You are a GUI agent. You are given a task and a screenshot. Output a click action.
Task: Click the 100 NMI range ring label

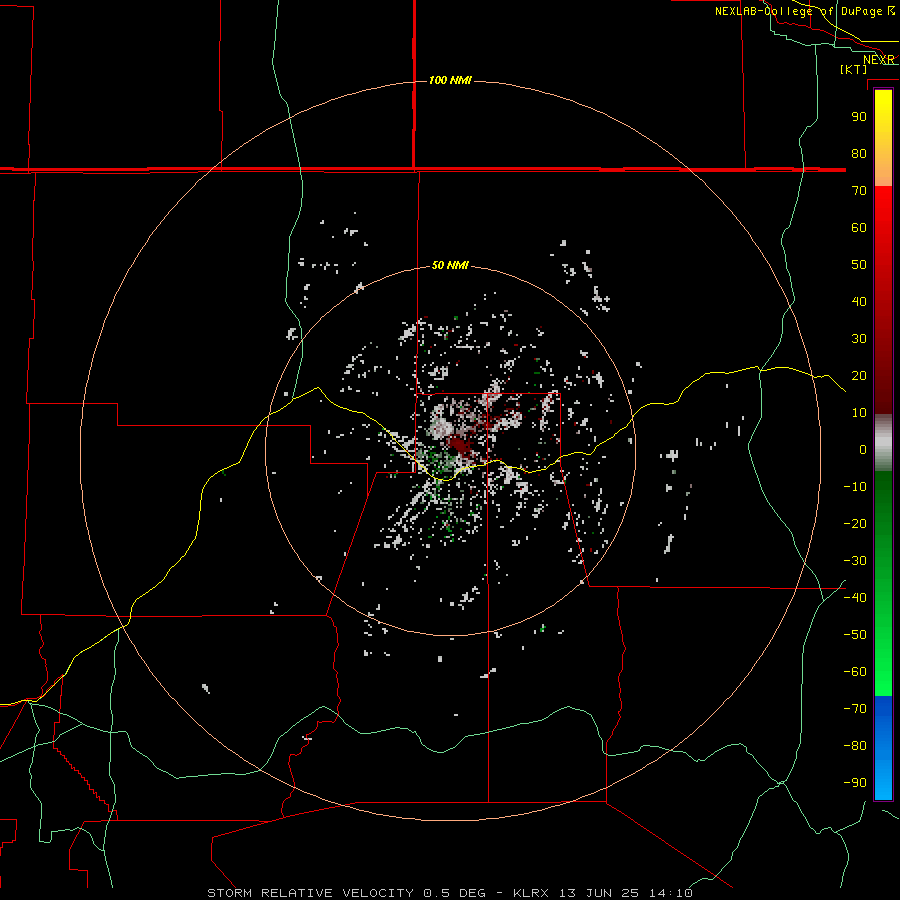[450, 80]
